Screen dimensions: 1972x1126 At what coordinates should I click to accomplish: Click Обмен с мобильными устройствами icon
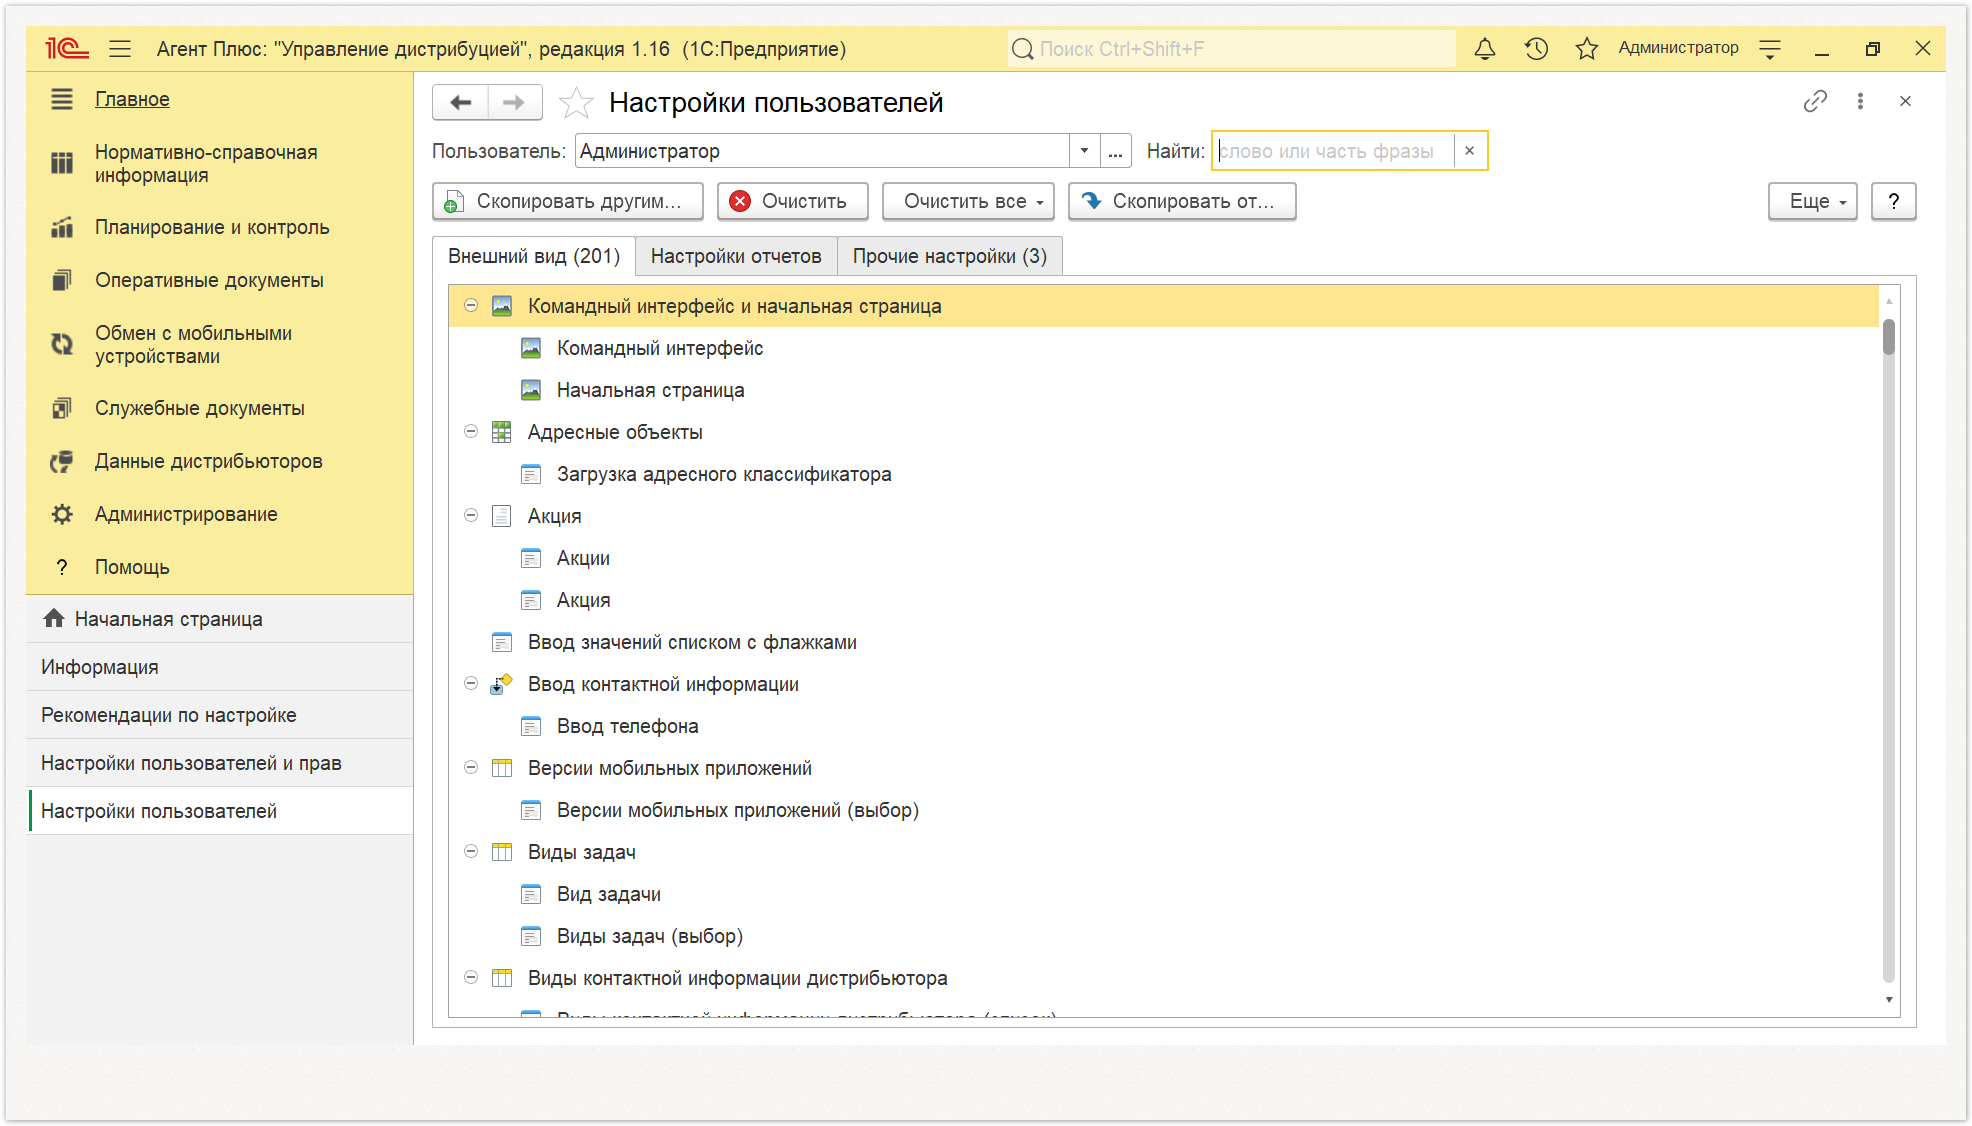[62, 344]
